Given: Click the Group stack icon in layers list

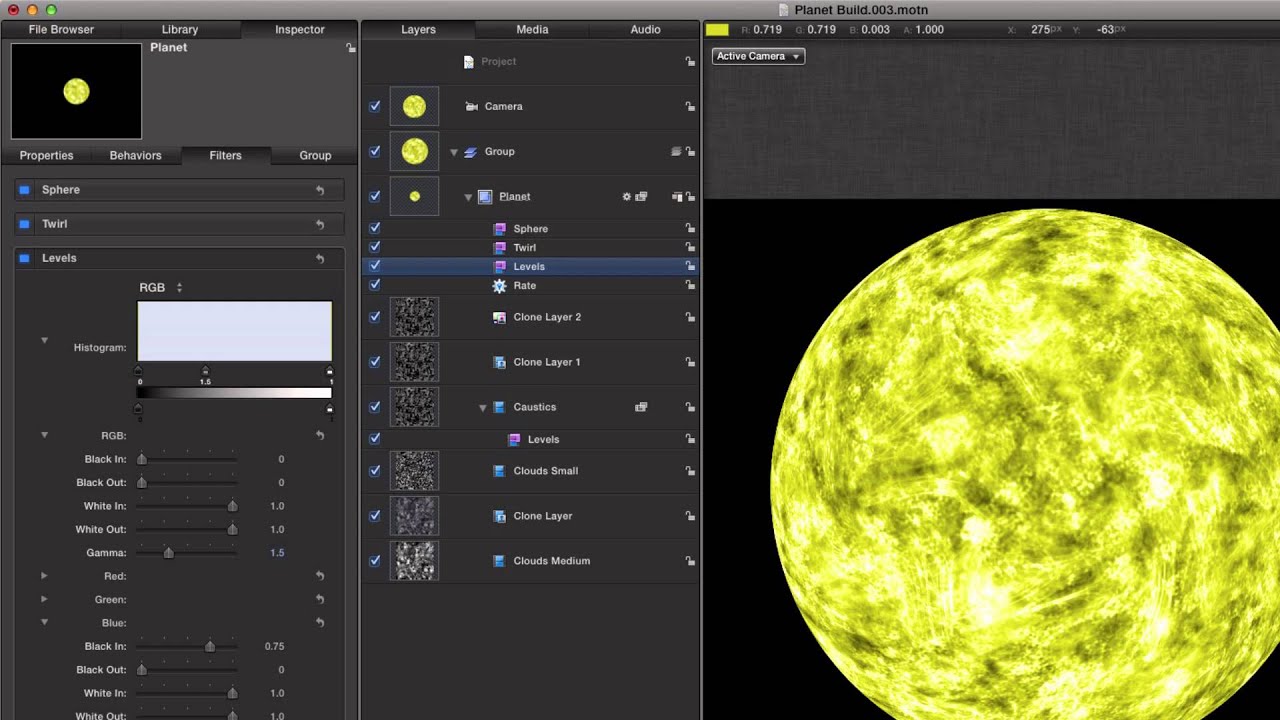Looking at the screenshot, I should (x=470, y=152).
